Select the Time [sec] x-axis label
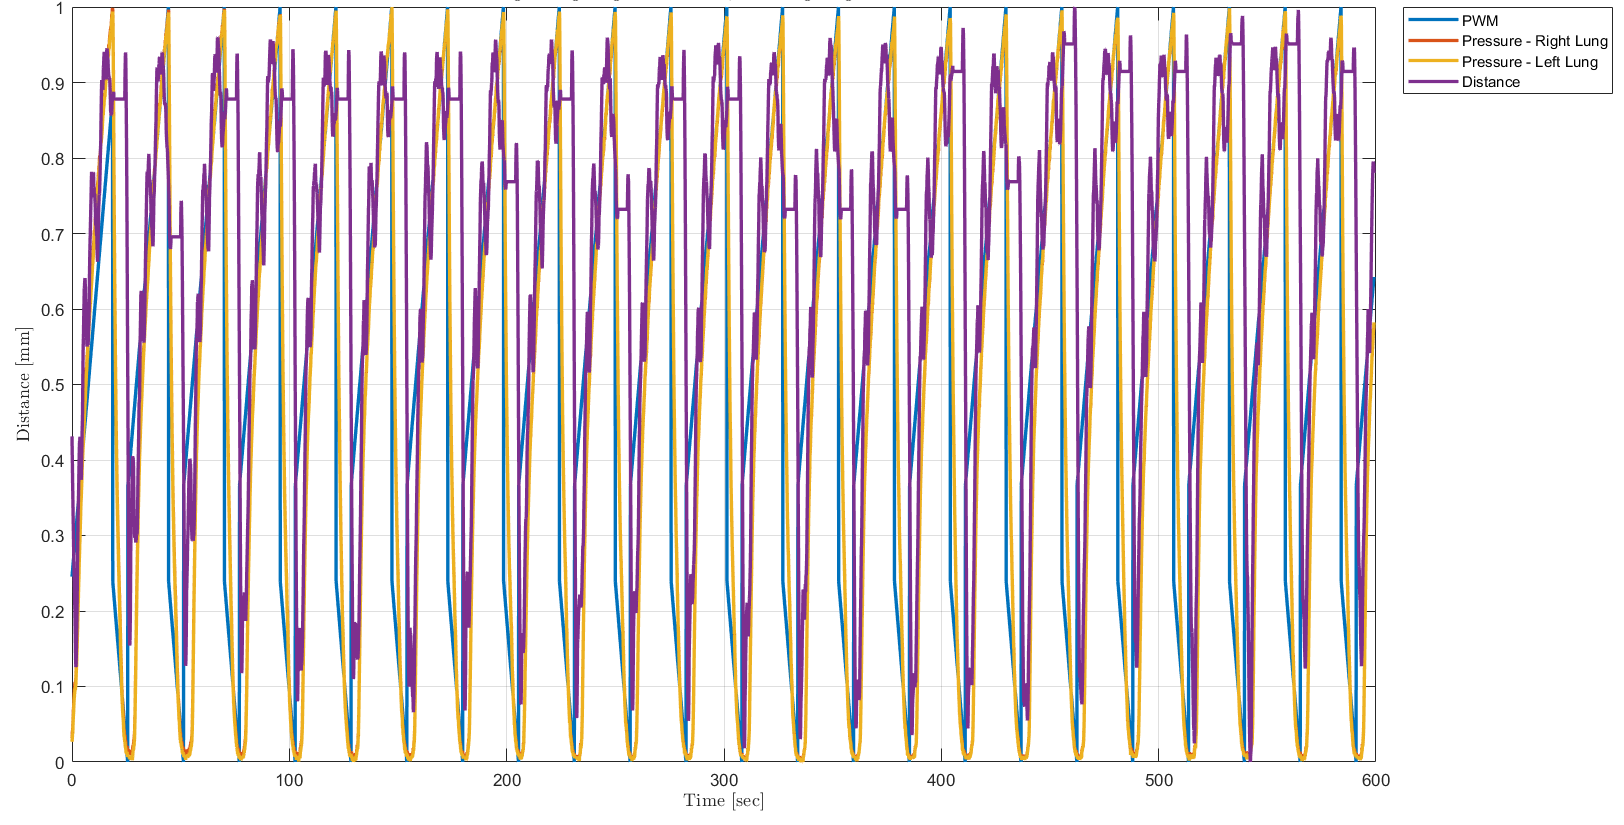Viewport: 1624px width, 825px height. [x=723, y=801]
